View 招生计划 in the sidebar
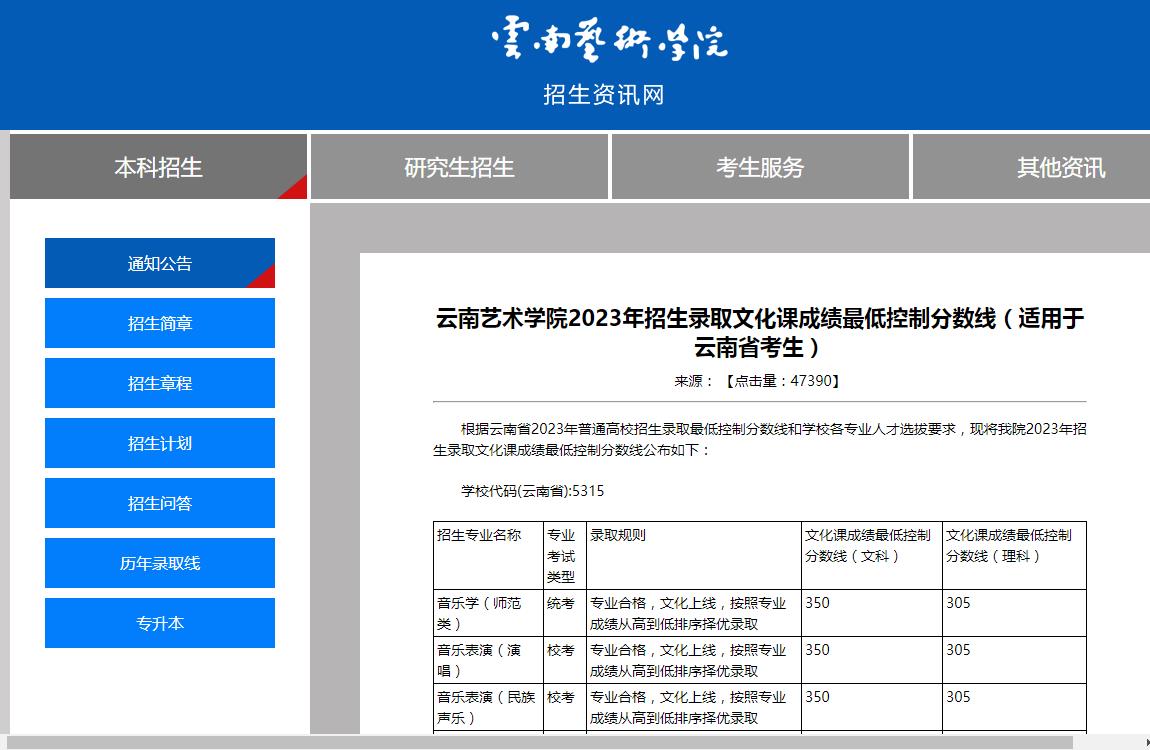The image size is (1150, 750). (x=160, y=444)
